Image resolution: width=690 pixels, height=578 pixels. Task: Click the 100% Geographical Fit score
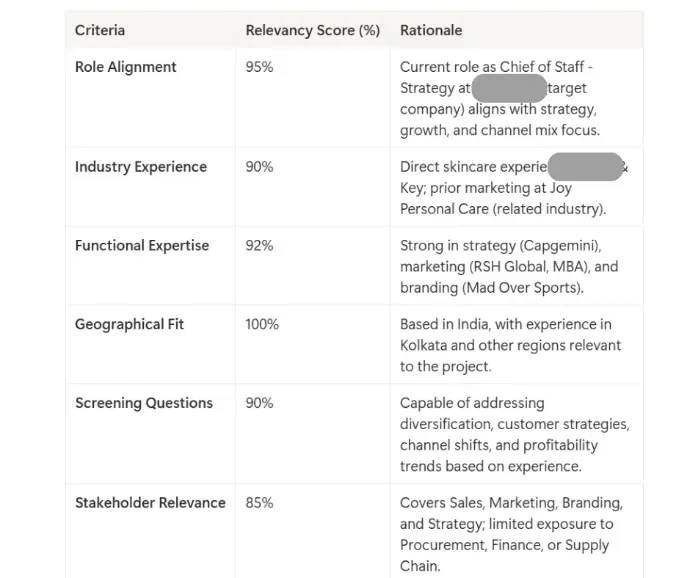pyautogui.click(x=262, y=324)
